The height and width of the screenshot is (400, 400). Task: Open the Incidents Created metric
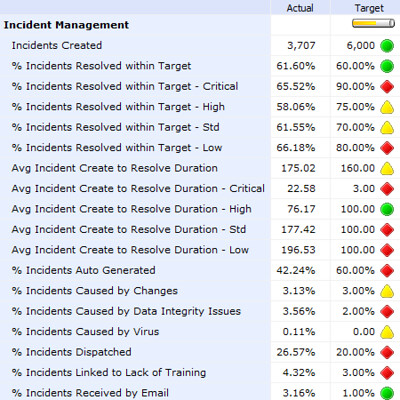[57, 45]
